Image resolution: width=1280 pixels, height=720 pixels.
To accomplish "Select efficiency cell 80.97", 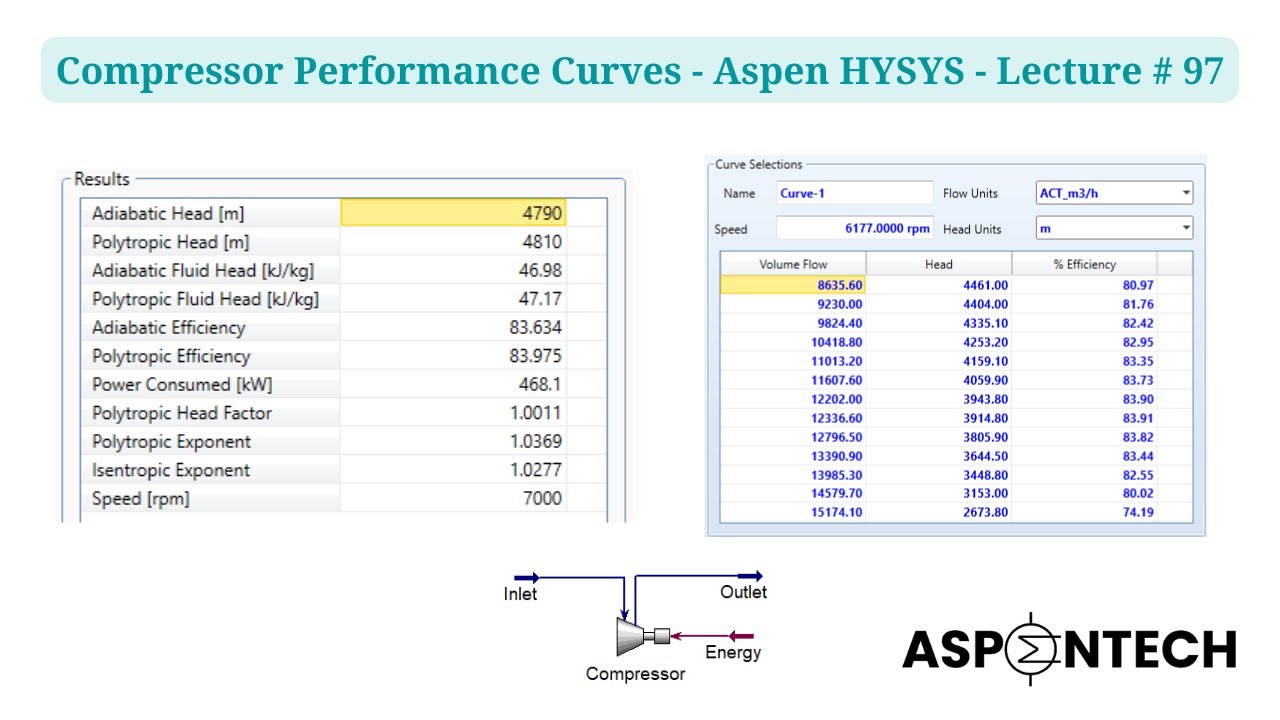I will point(1085,285).
